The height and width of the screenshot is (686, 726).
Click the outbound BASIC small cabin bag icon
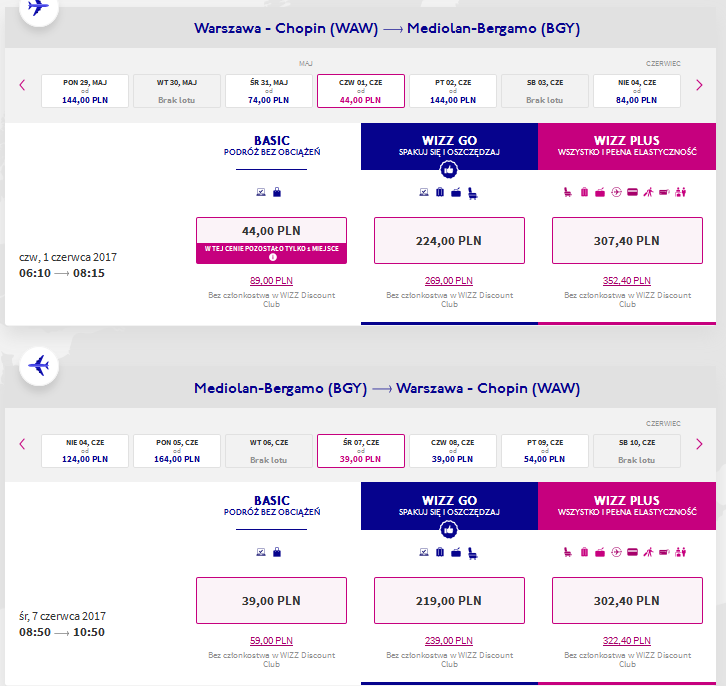point(277,192)
